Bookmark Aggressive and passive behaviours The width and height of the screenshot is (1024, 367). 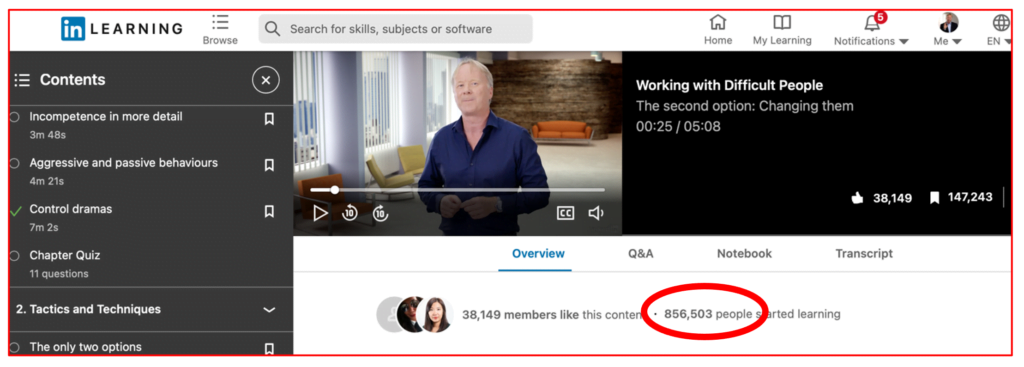tap(269, 165)
